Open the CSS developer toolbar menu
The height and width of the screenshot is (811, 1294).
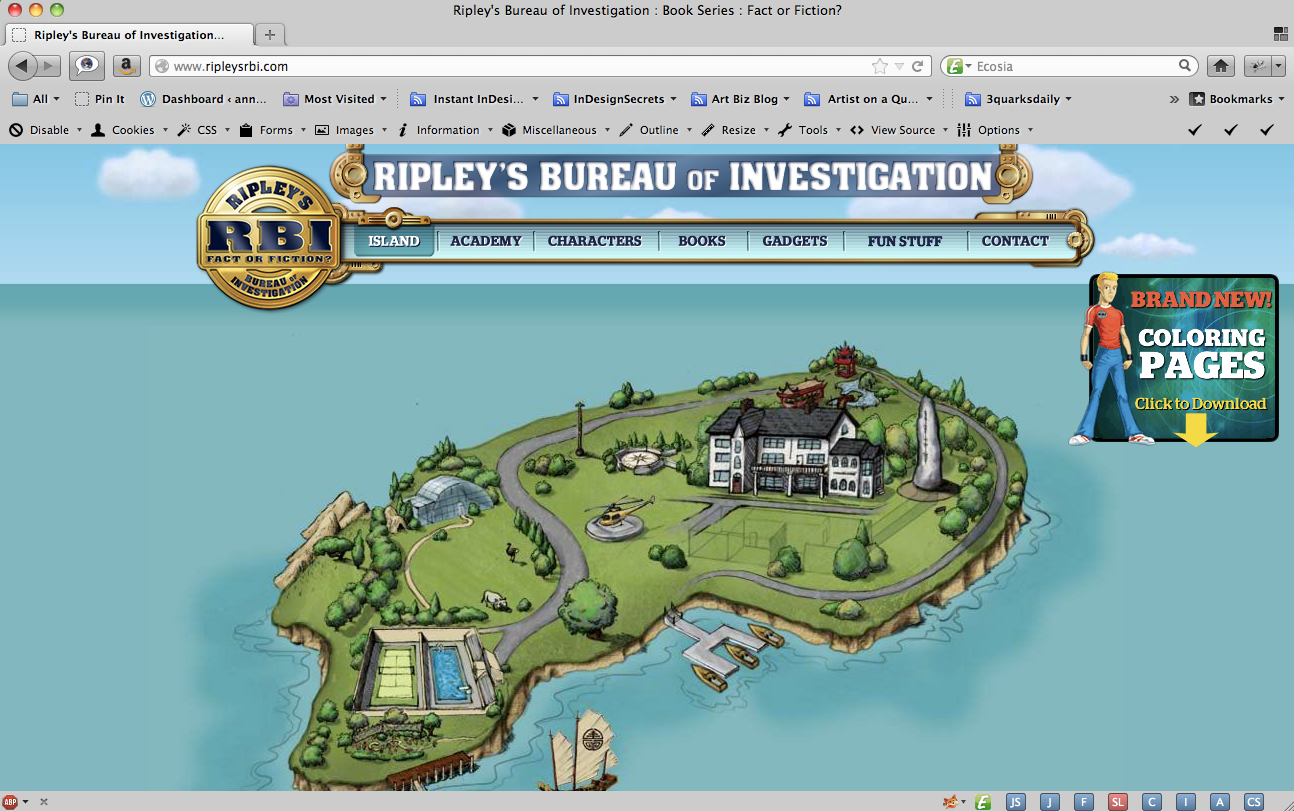204,130
